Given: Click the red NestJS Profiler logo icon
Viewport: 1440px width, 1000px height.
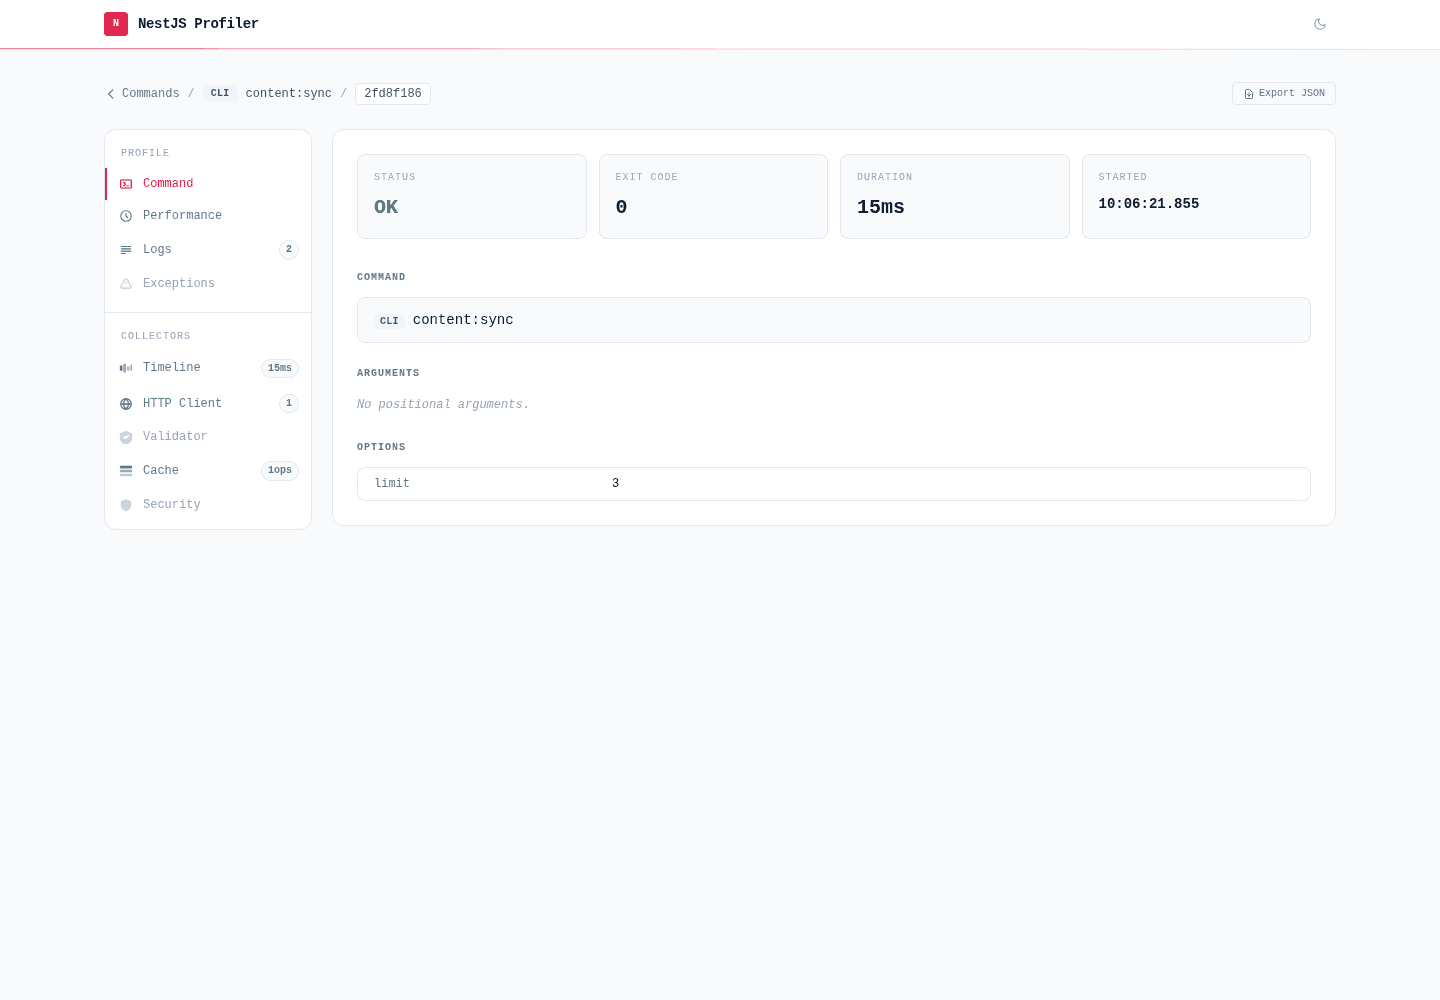Looking at the screenshot, I should (x=116, y=24).
